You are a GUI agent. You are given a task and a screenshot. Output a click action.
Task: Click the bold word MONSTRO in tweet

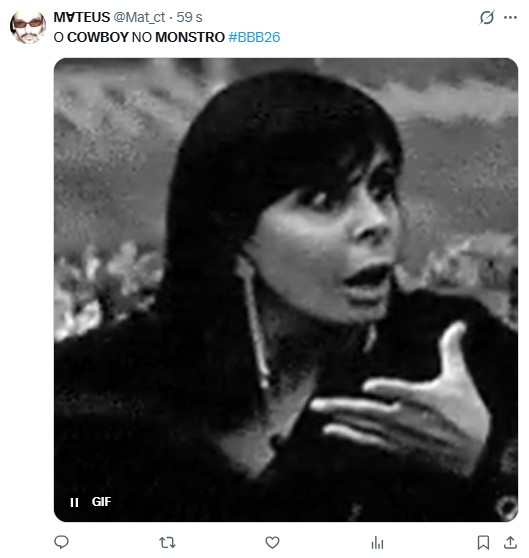point(190,37)
